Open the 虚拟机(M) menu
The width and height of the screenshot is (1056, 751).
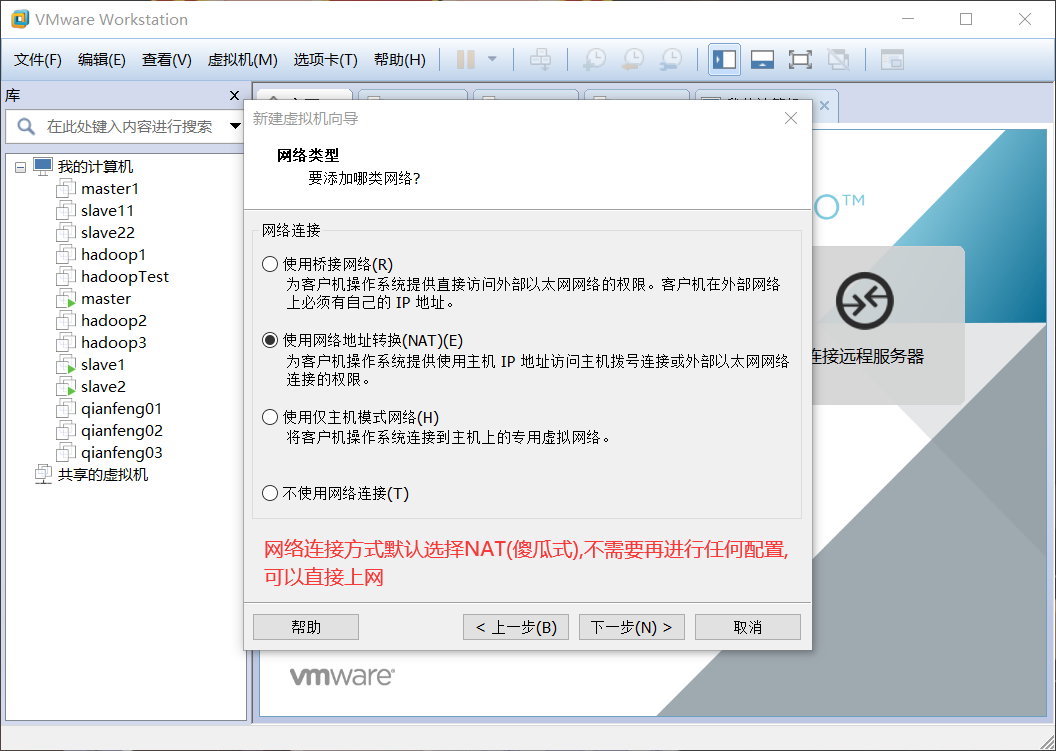click(x=242, y=60)
